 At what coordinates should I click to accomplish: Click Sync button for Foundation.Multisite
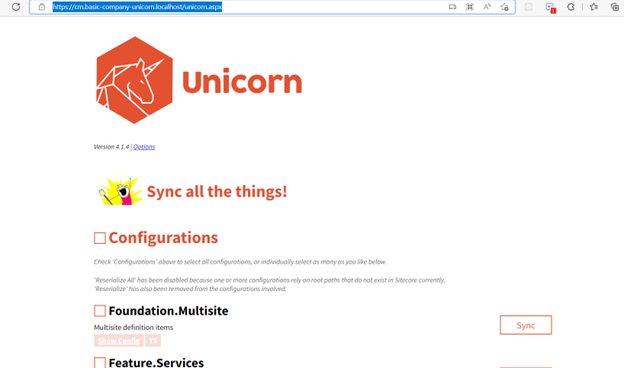[526, 325]
